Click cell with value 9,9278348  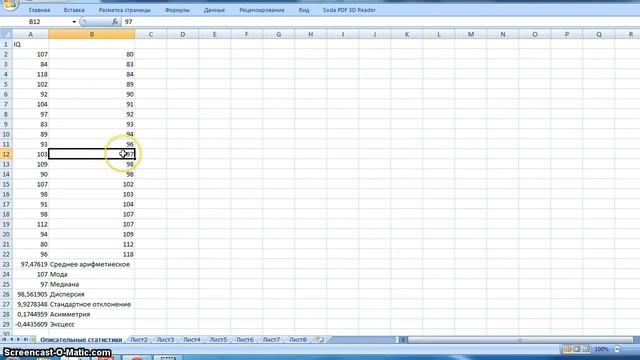30,304
